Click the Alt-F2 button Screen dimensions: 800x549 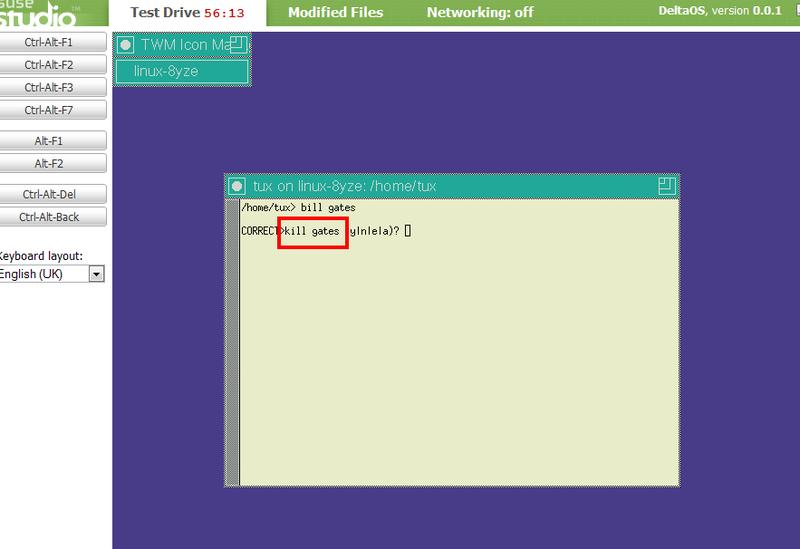54,163
